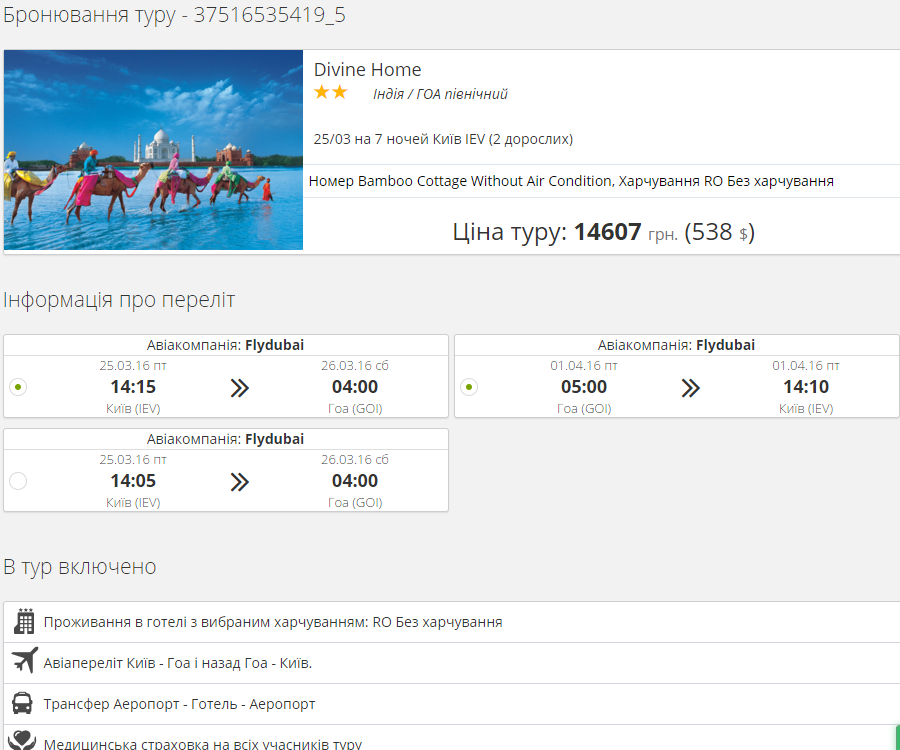
Task: Click the medical insurance heart icon
Action: tap(23, 741)
